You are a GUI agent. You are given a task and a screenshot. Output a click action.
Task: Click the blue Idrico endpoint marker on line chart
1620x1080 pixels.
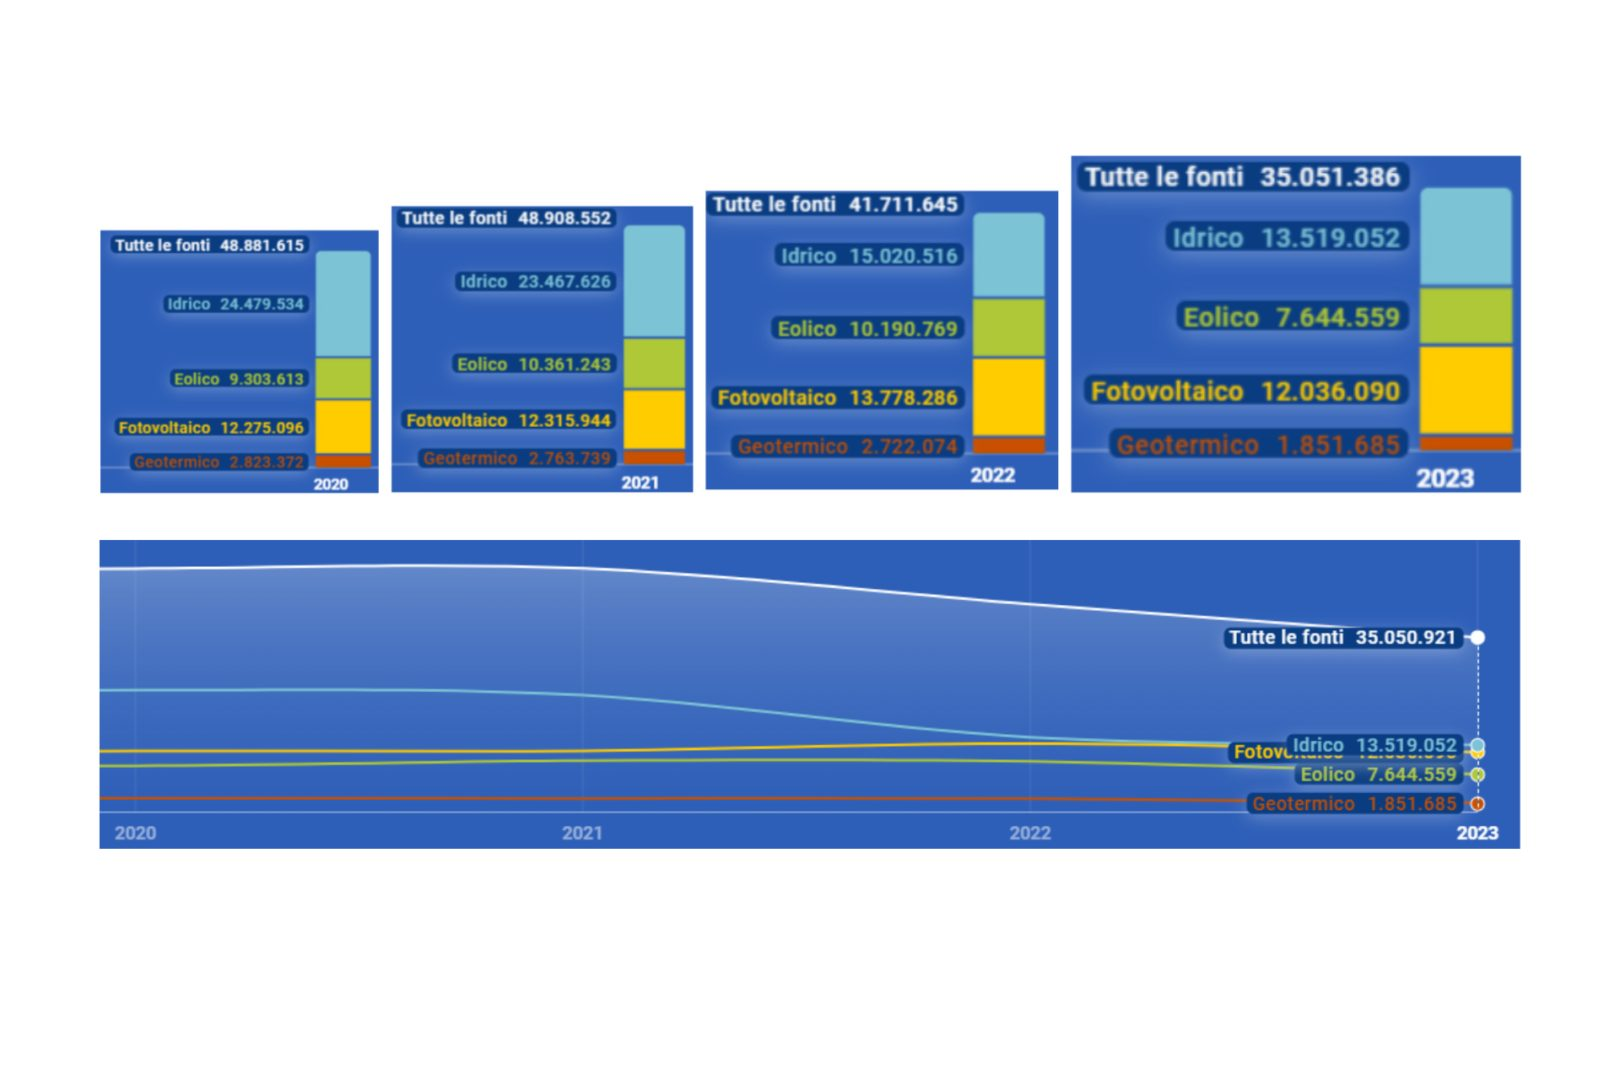[x=1477, y=745]
